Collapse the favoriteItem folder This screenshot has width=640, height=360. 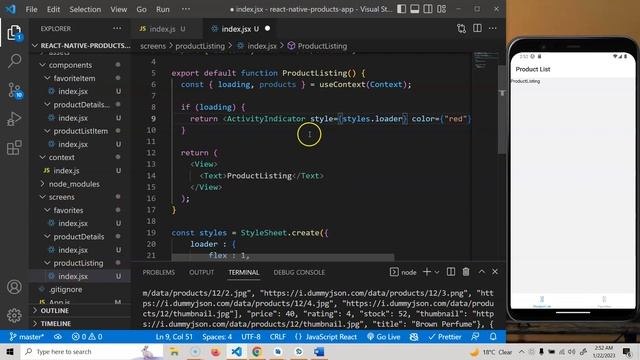click(80, 78)
